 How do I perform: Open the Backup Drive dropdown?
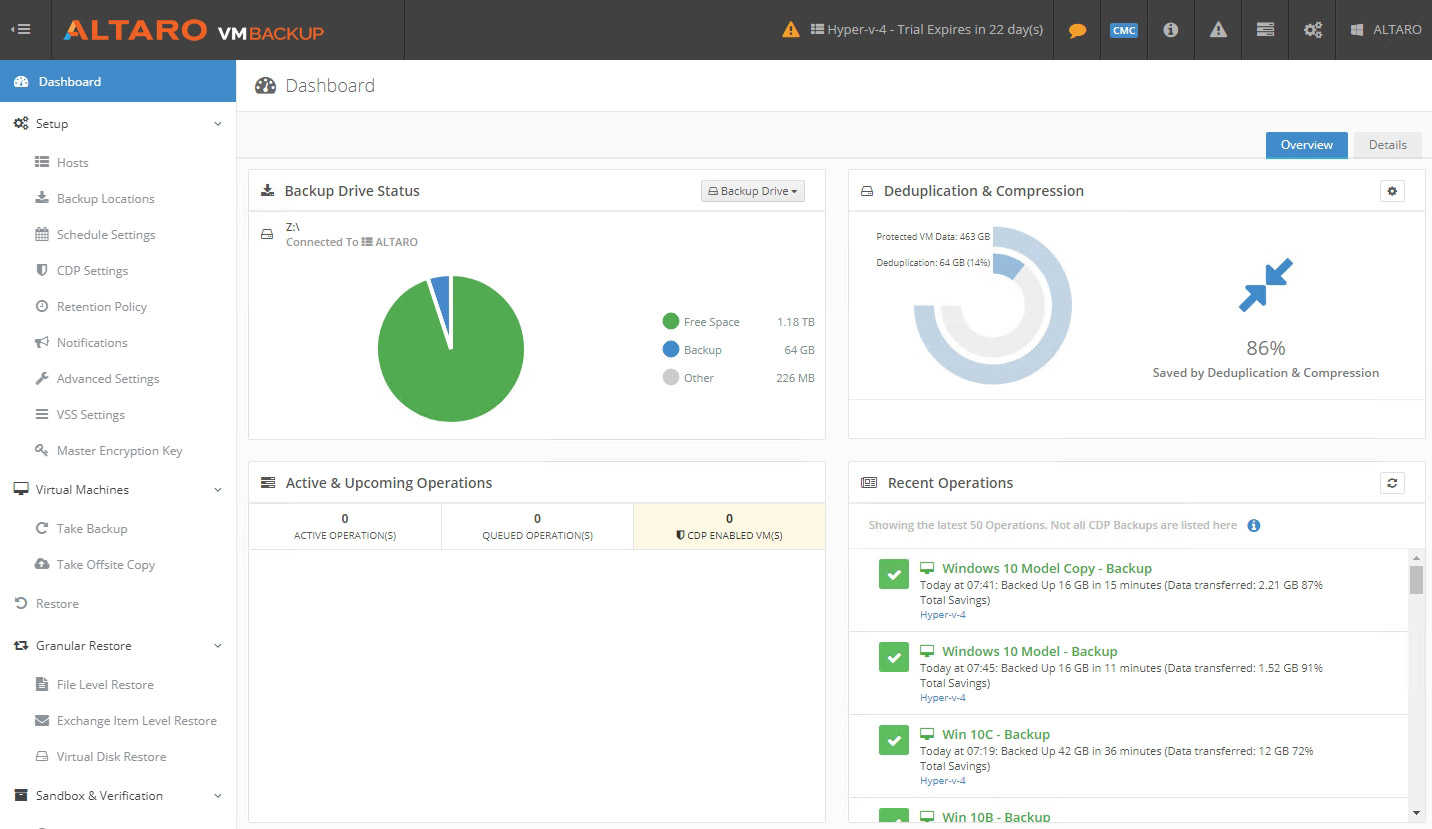coord(752,190)
